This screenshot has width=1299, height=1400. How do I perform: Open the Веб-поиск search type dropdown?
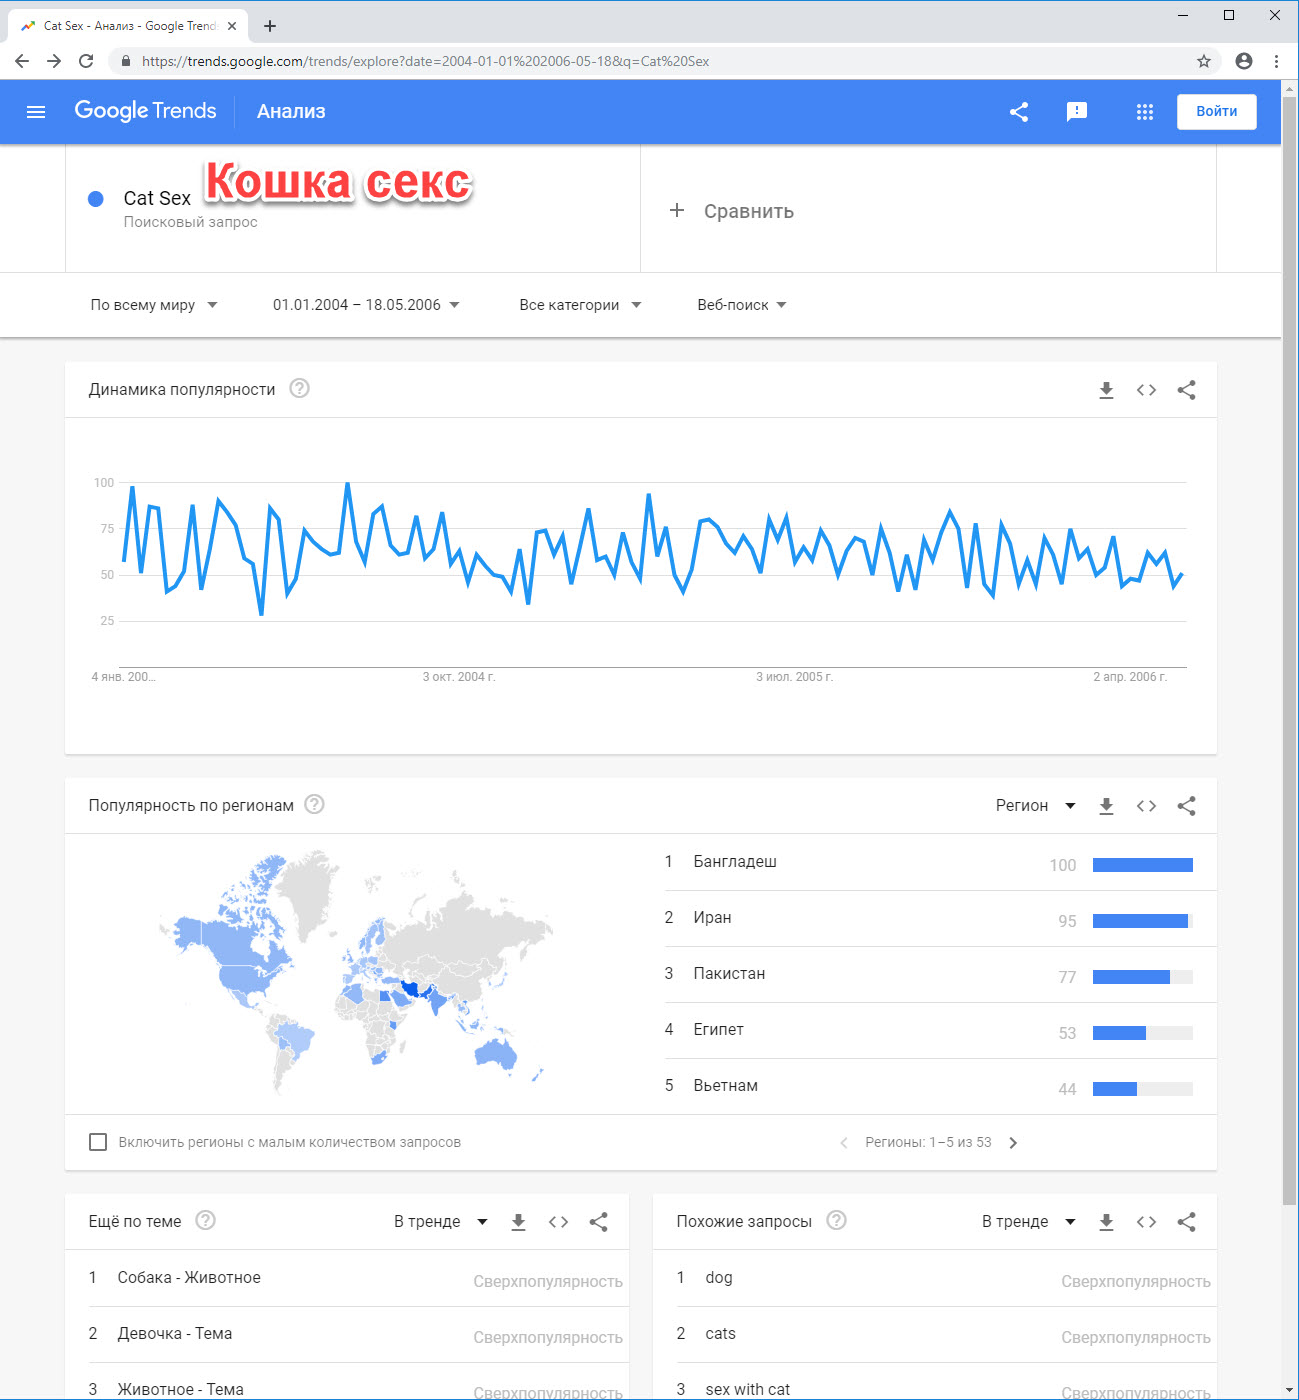[742, 305]
